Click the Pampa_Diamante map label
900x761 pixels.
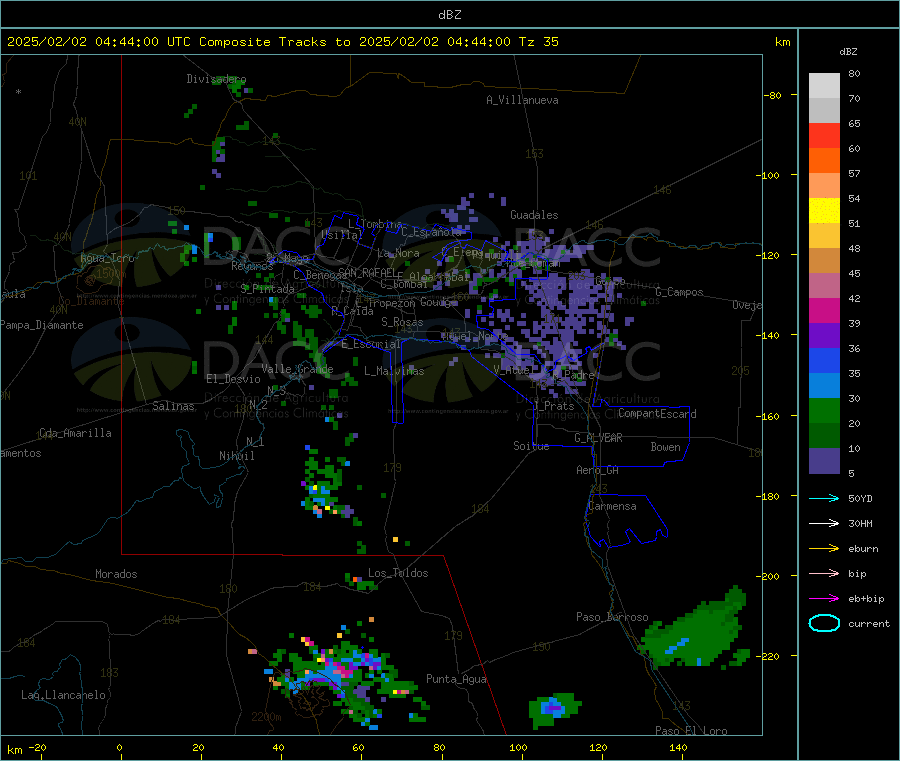coord(41,325)
